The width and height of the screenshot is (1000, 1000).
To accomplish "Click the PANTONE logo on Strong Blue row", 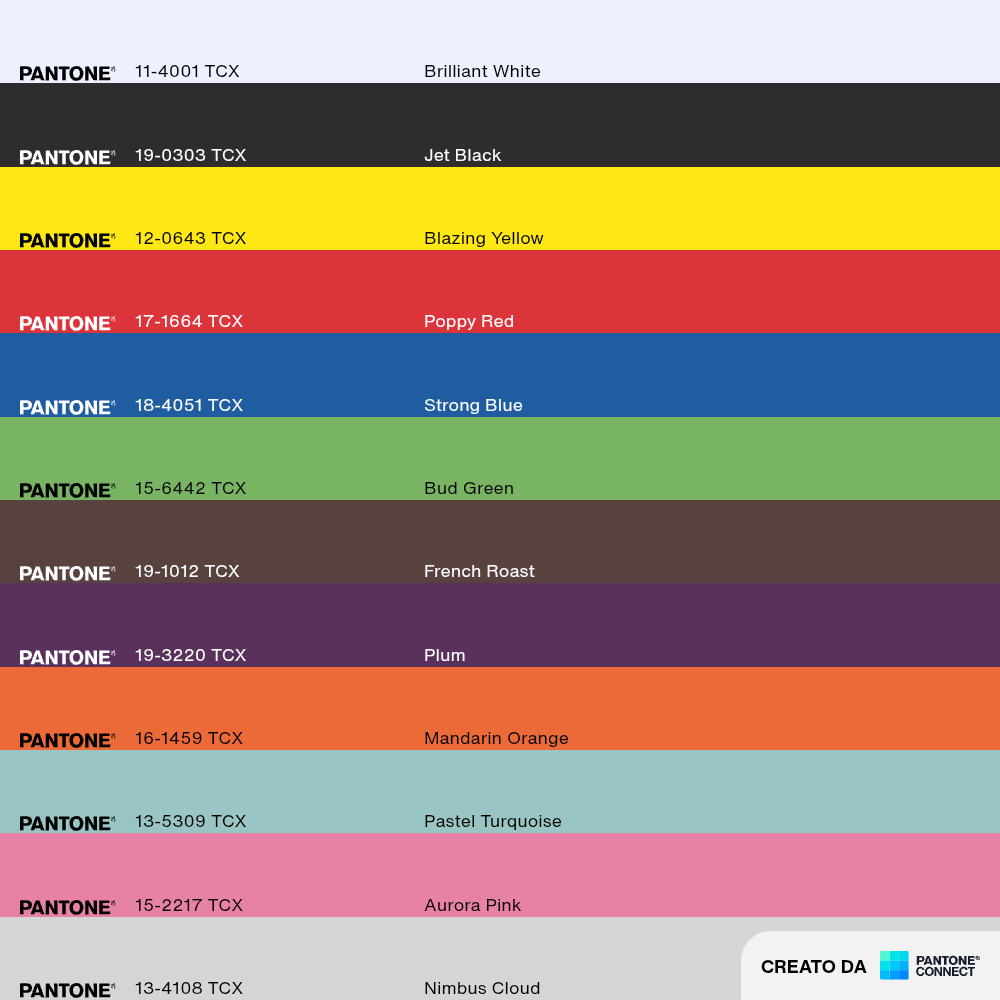I will (67, 408).
